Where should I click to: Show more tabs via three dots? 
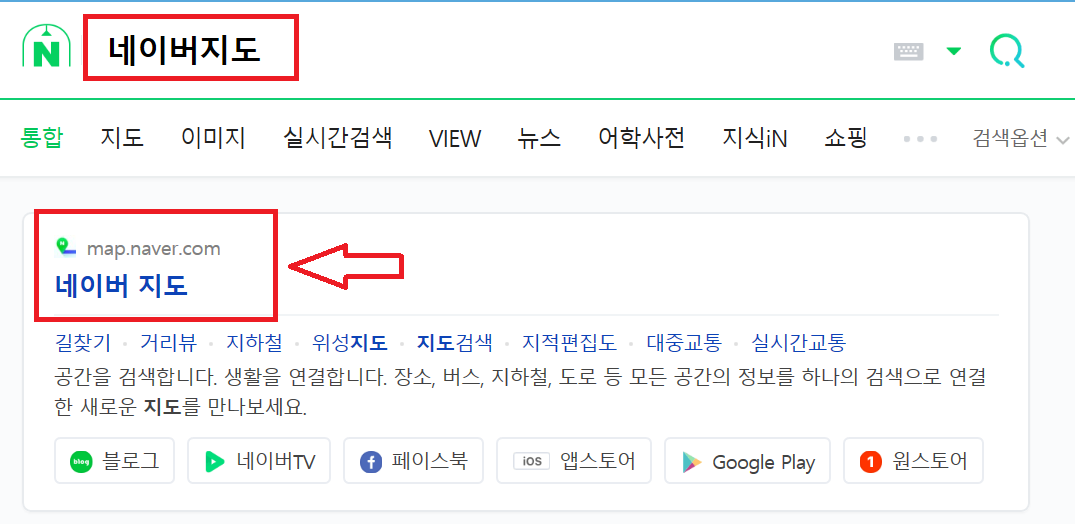click(x=920, y=139)
